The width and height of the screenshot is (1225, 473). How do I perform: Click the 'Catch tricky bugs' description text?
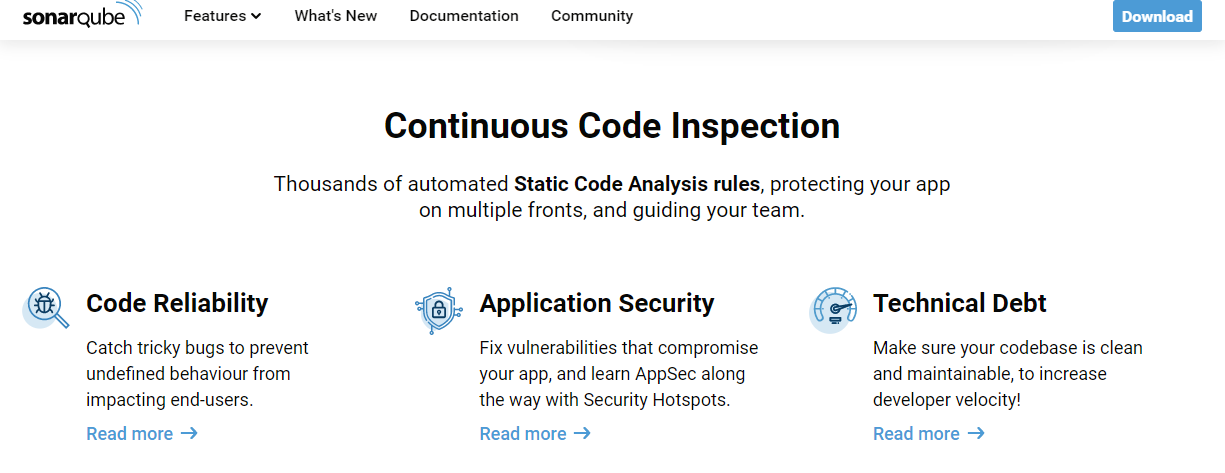pyautogui.click(x=198, y=374)
